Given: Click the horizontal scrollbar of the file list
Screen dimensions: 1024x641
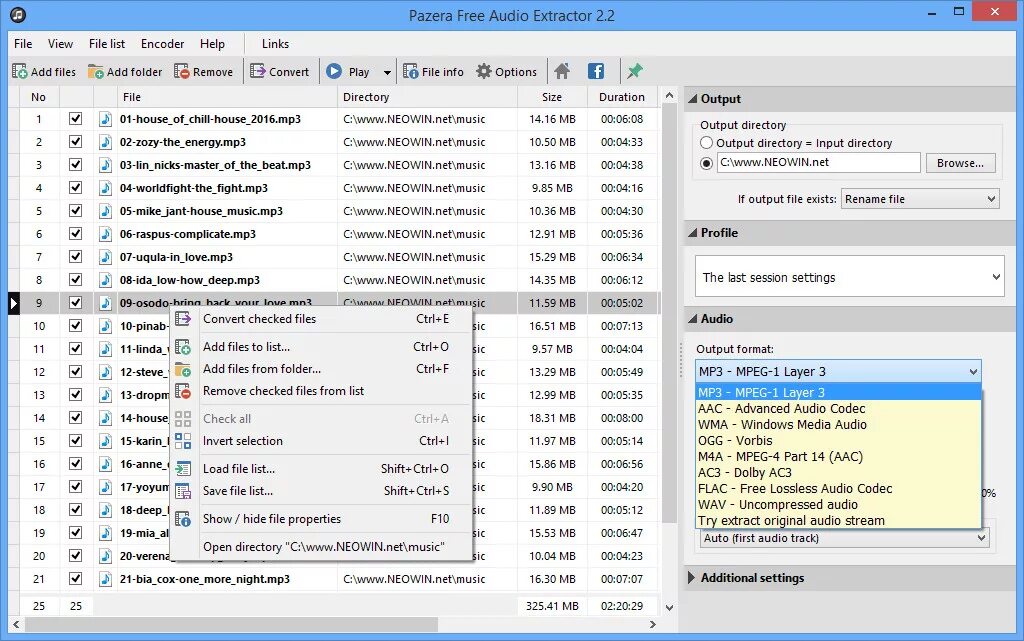Looking at the screenshot, I should (x=231, y=625).
